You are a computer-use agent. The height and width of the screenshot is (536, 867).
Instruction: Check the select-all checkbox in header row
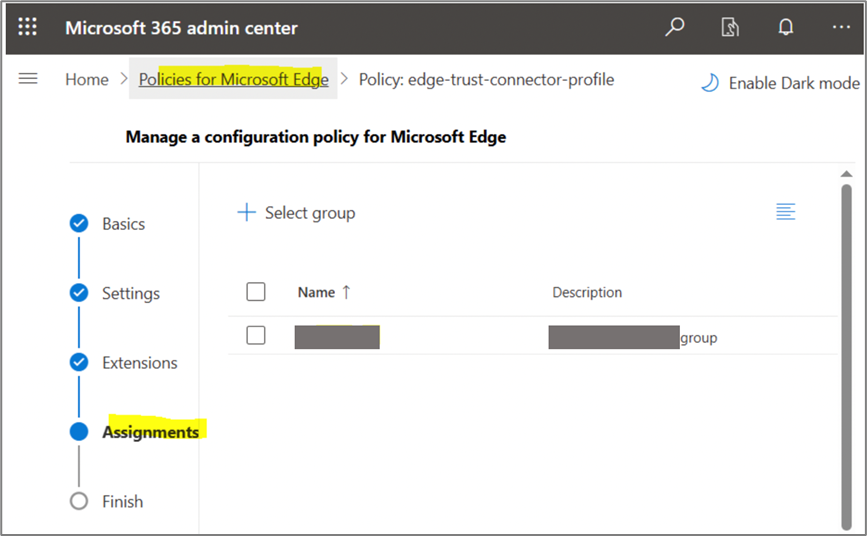[256, 292]
